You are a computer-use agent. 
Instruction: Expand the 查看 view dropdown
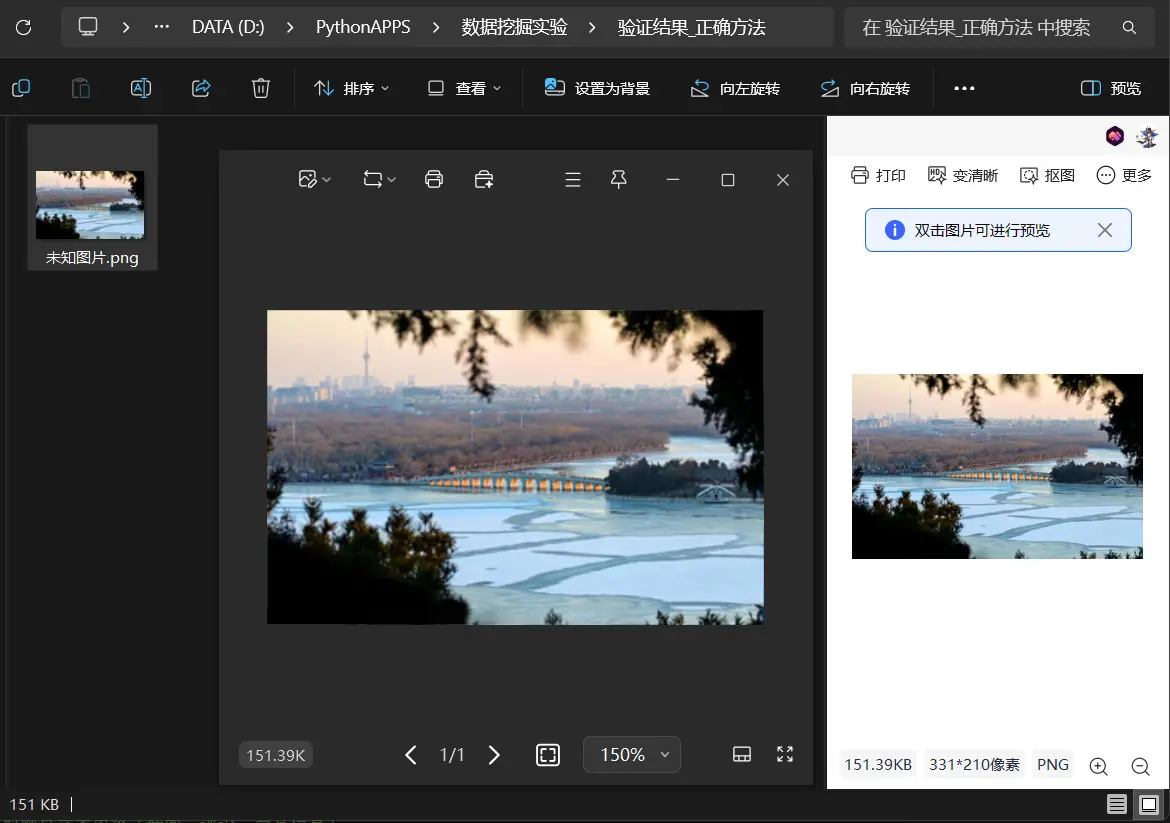464,88
